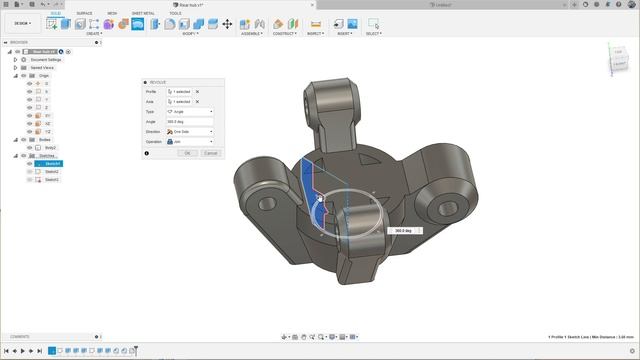Open the Design workspace dropdown

click(22, 23)
